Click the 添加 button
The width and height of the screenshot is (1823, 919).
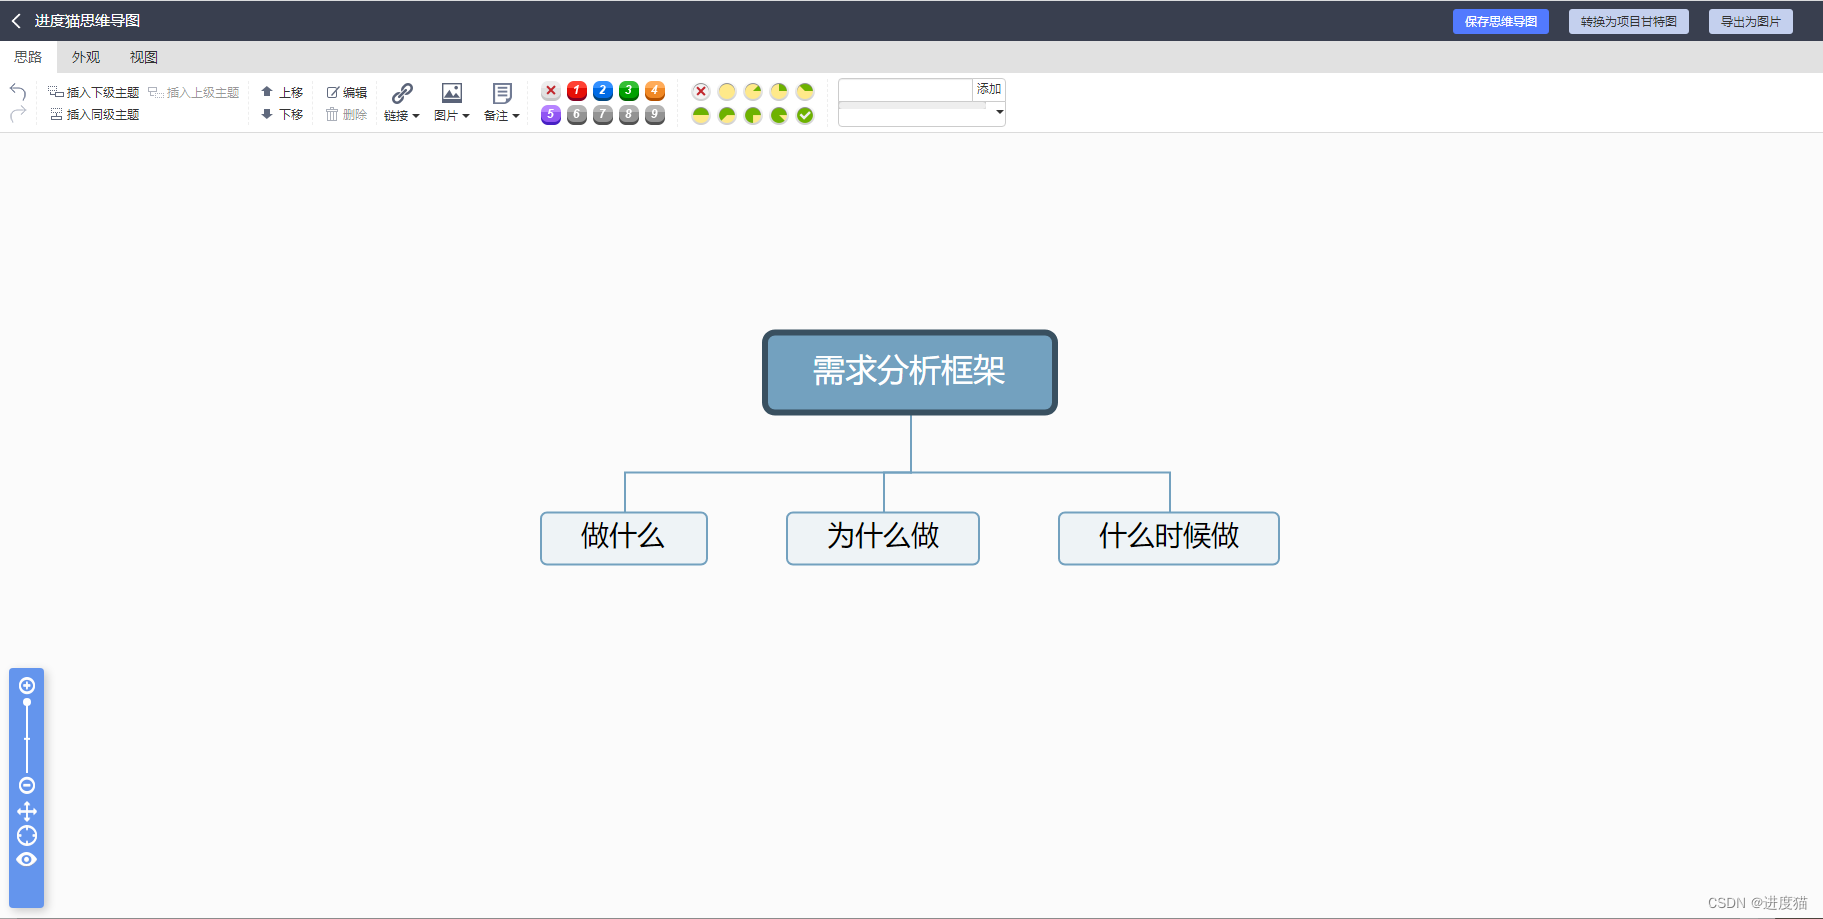coord(989,90)
